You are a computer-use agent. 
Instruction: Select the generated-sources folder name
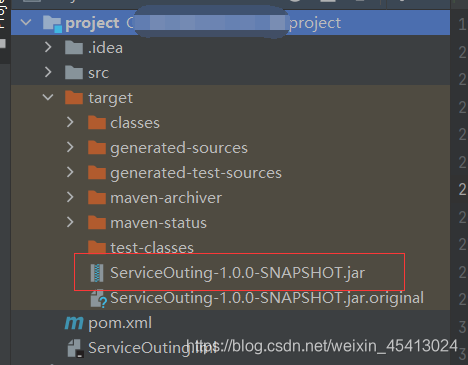pyautogui.click(x=179, y=148)
